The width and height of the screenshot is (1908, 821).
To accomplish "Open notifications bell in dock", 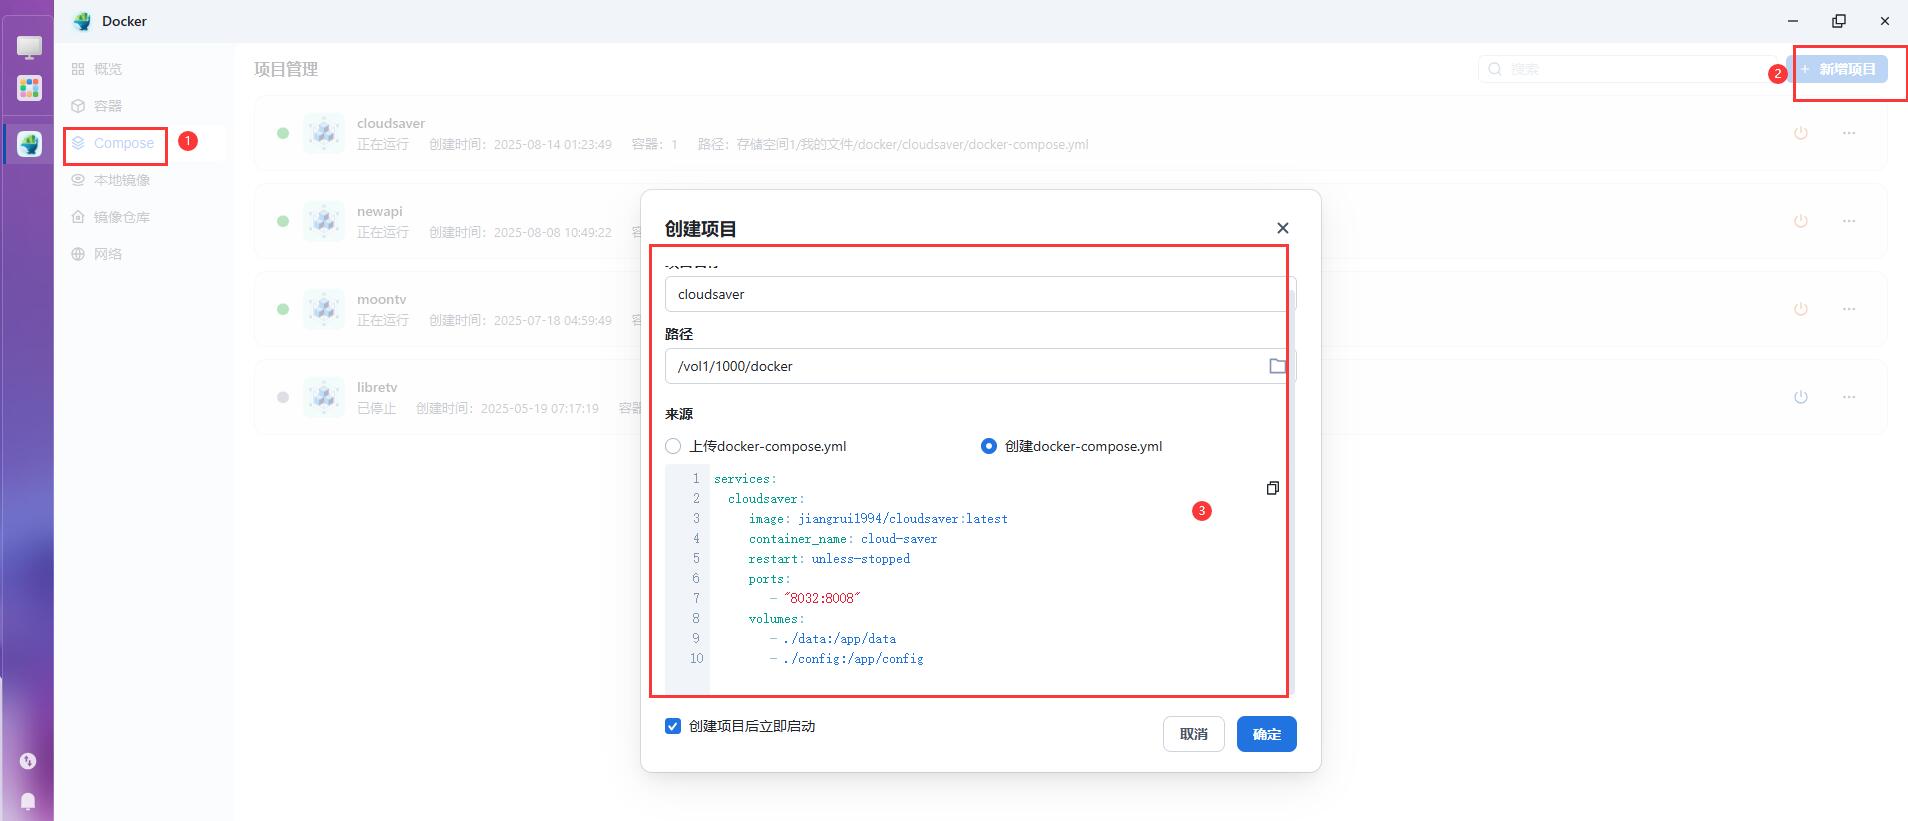I will coord(28,801).
